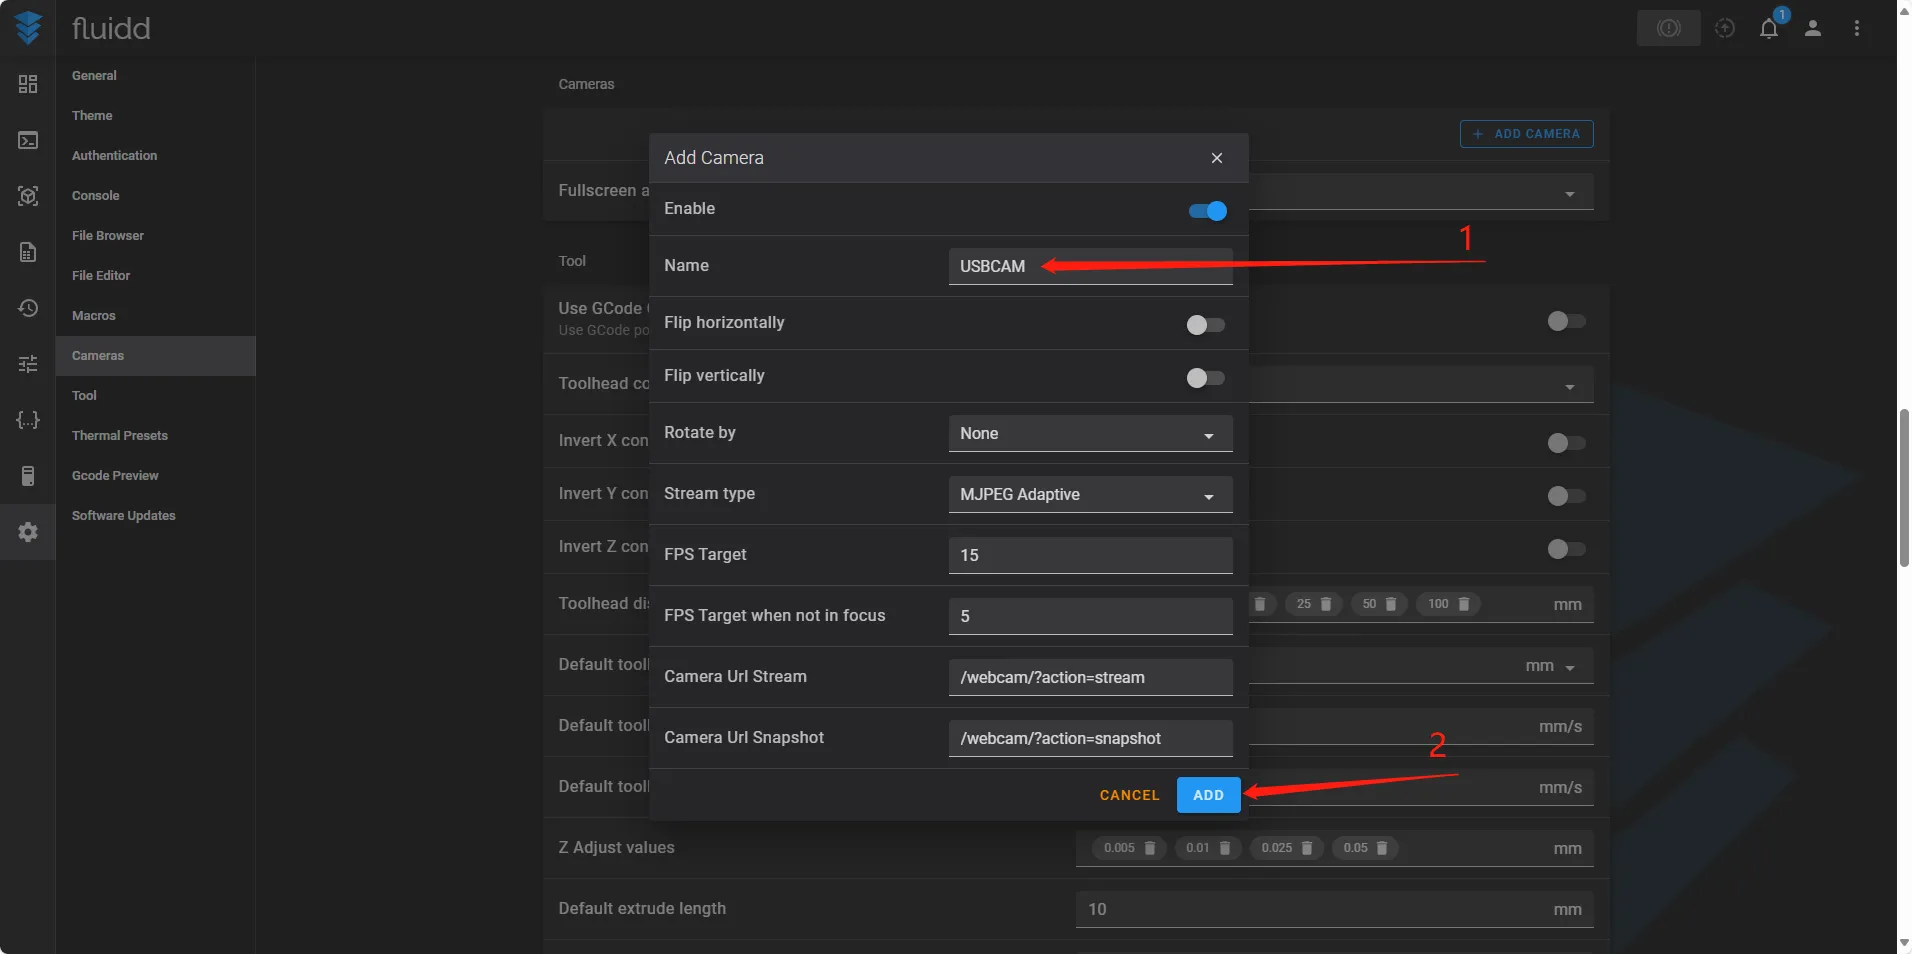Click the notifications bell icon

click(1768, 29)
